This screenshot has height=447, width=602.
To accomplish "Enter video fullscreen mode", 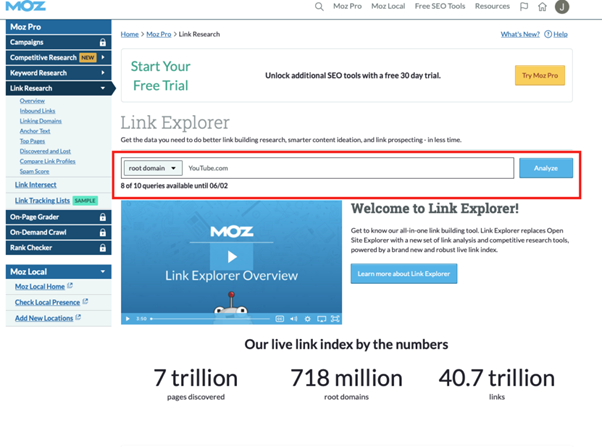I will [x=335, y=319].
